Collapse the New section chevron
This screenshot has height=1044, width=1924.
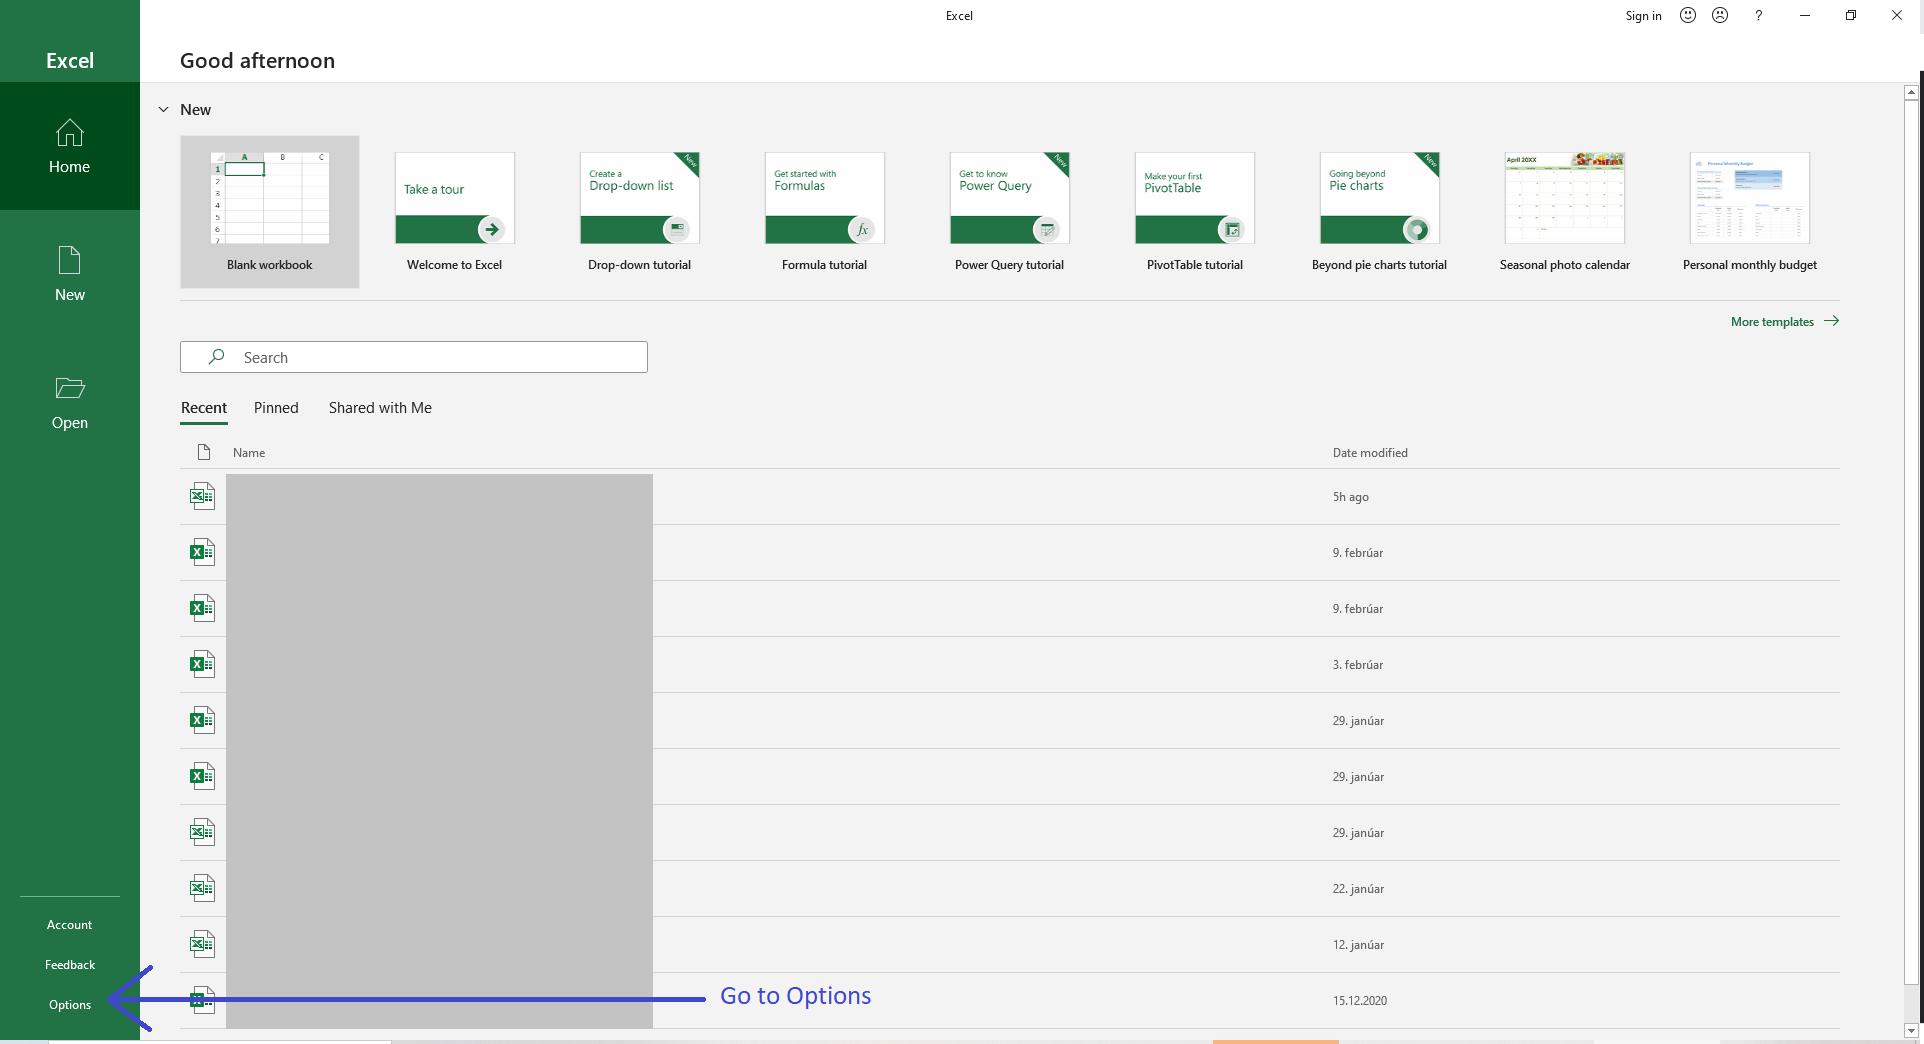pyautogui.click(x=164, y=109)
